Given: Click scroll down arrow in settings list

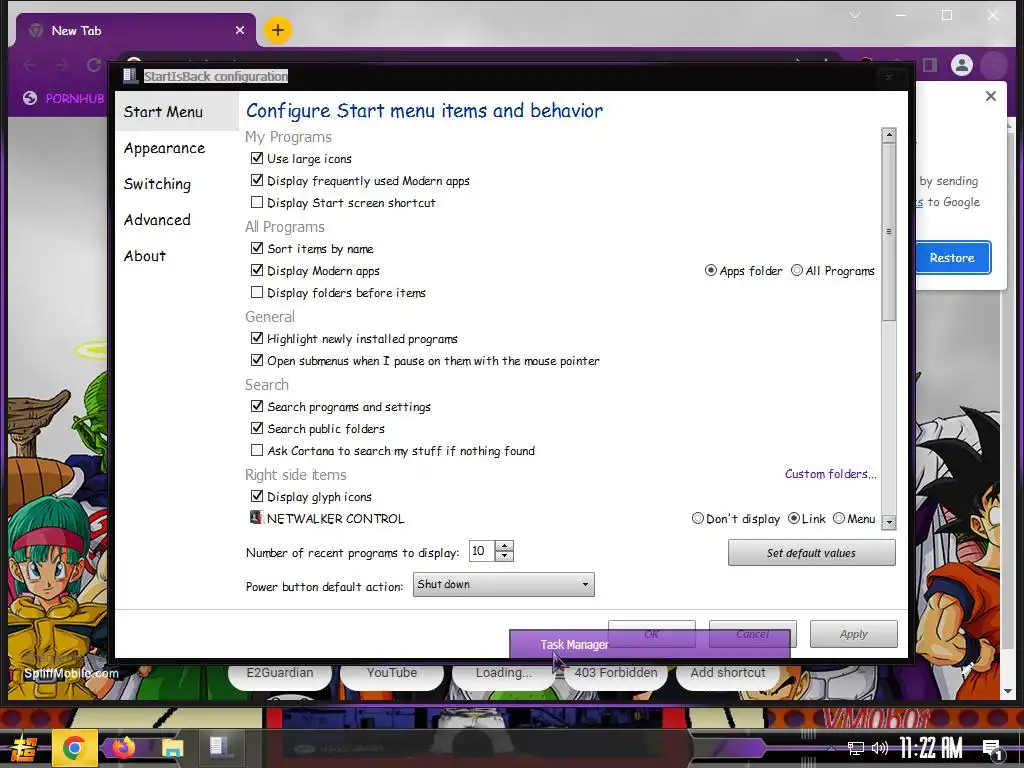Looking at the screenshot, I should click(888, 522).
